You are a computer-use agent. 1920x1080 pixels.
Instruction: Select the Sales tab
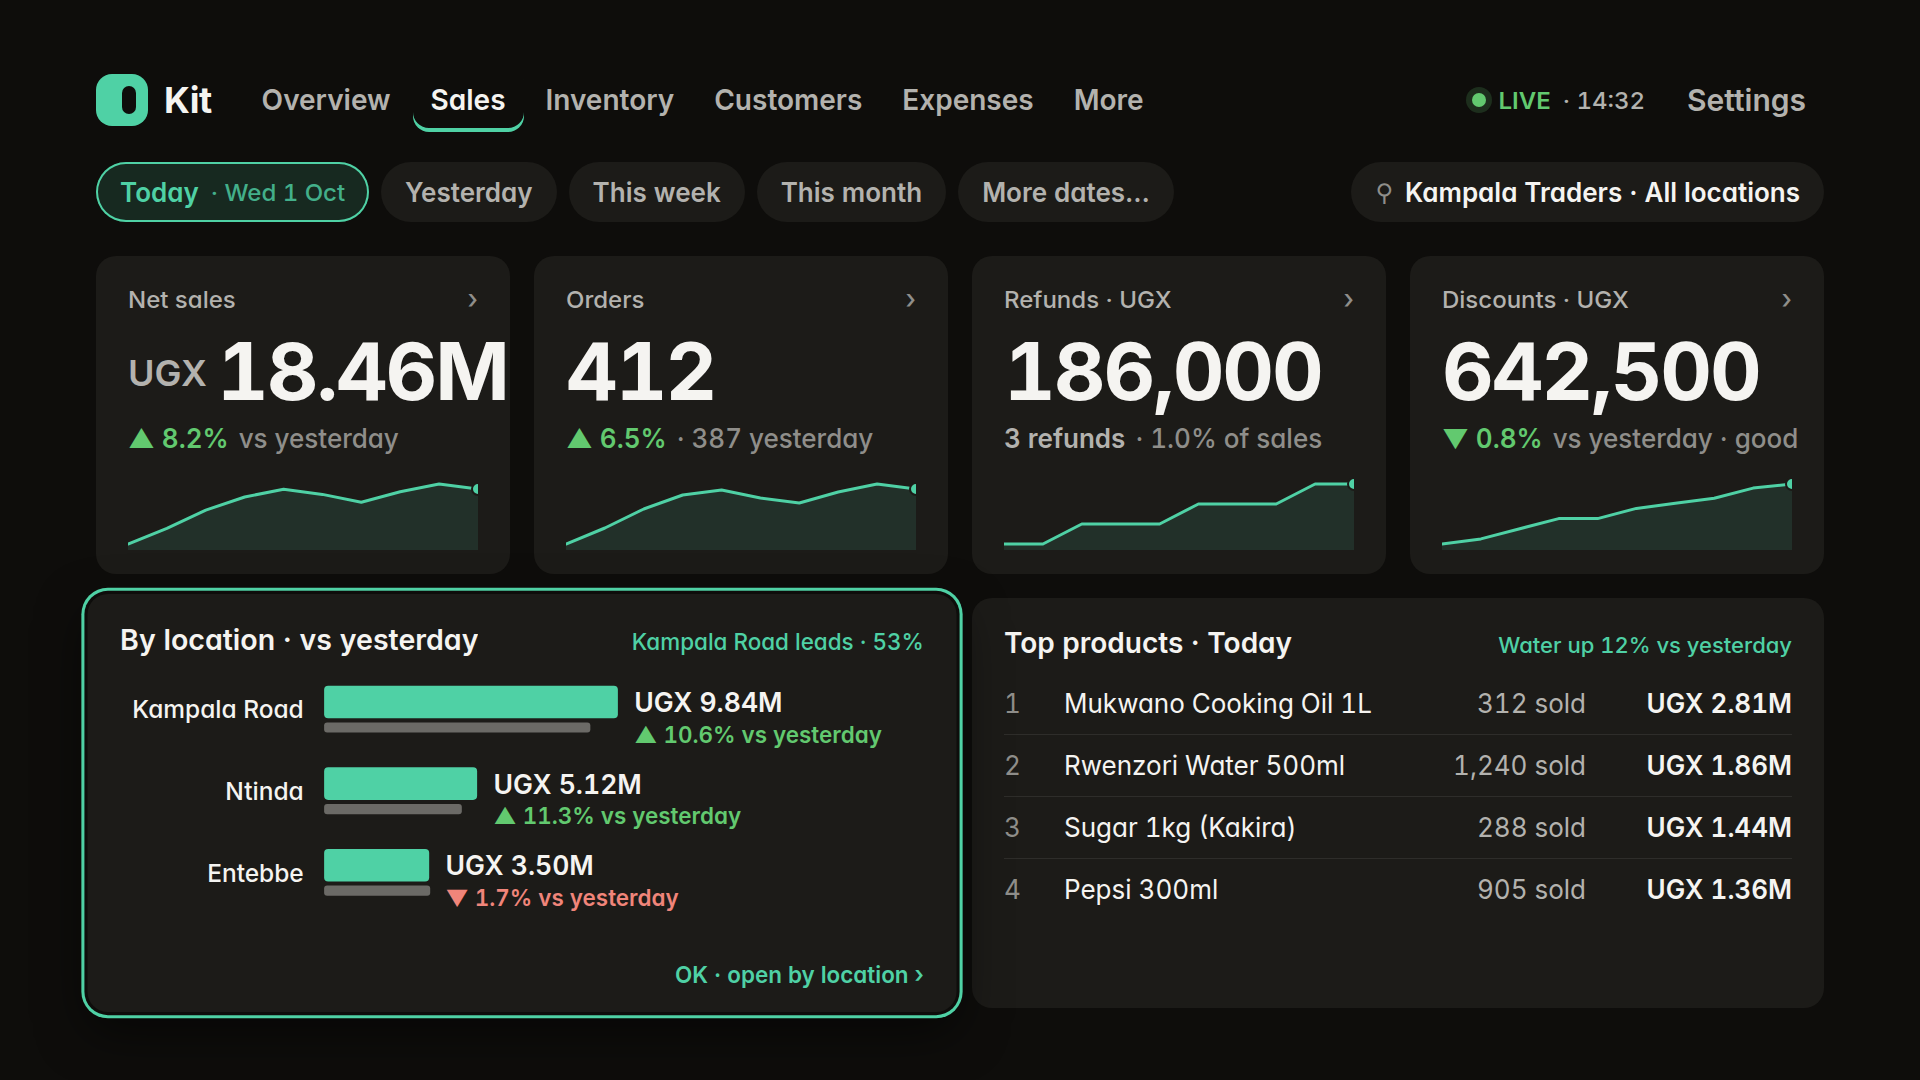(468, 100)
